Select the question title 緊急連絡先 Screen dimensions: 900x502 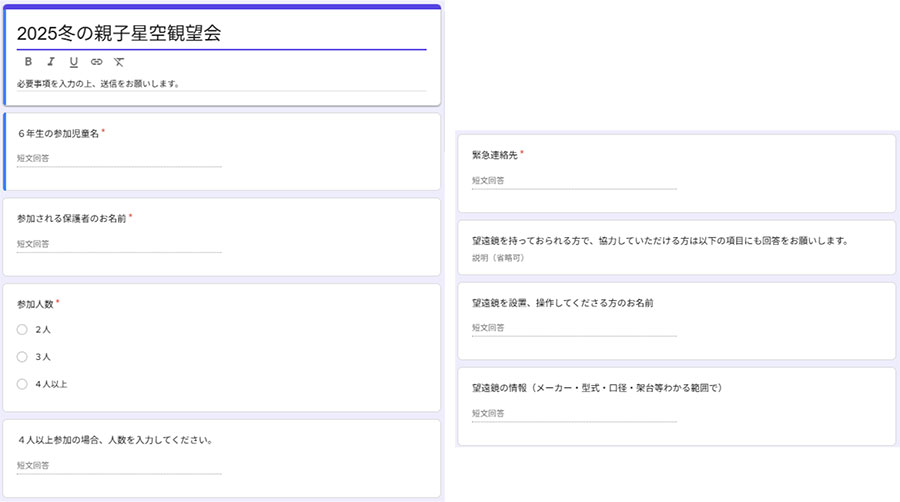coord(495,155)
